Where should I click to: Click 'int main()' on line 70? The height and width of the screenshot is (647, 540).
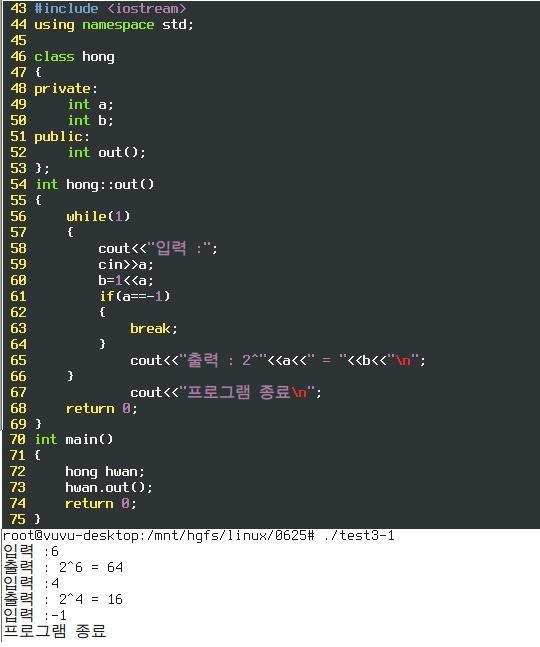pos(74,439)
